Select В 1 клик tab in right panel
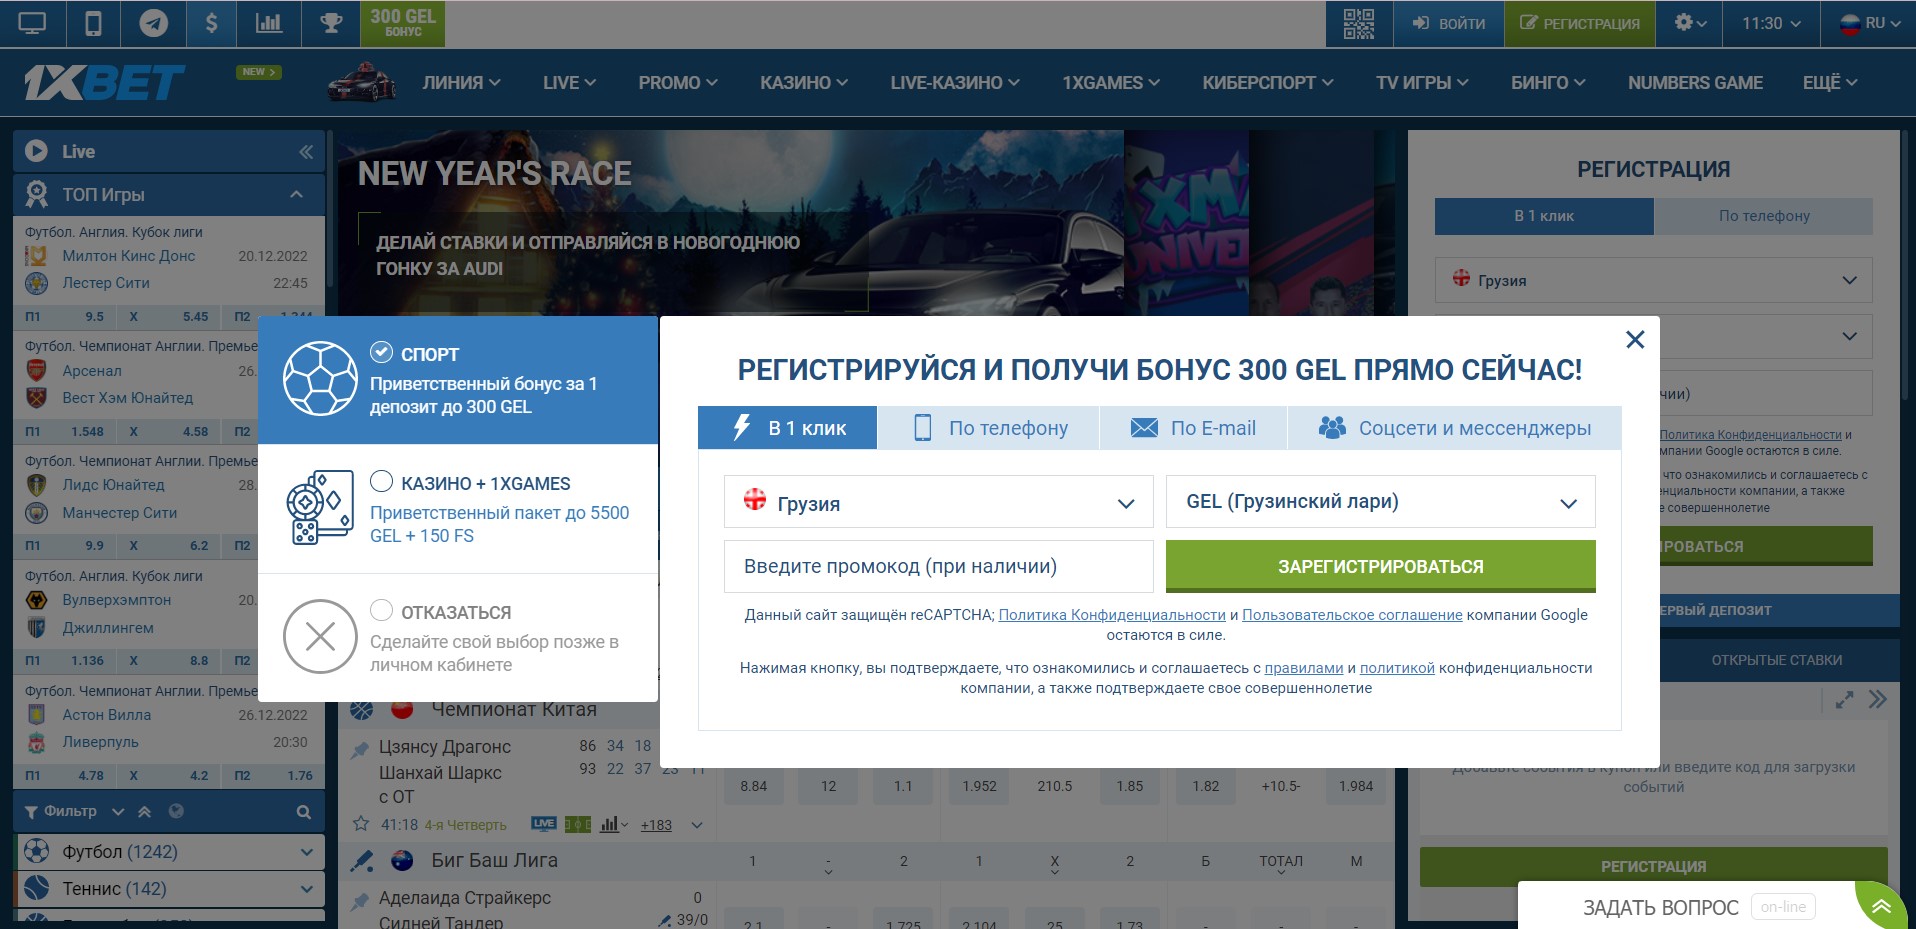The image size is (1916, 929). 1544,216
